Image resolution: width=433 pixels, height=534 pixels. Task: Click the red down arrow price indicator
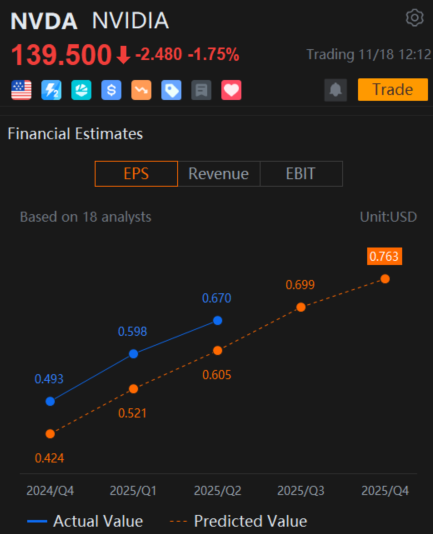[123, 55]
